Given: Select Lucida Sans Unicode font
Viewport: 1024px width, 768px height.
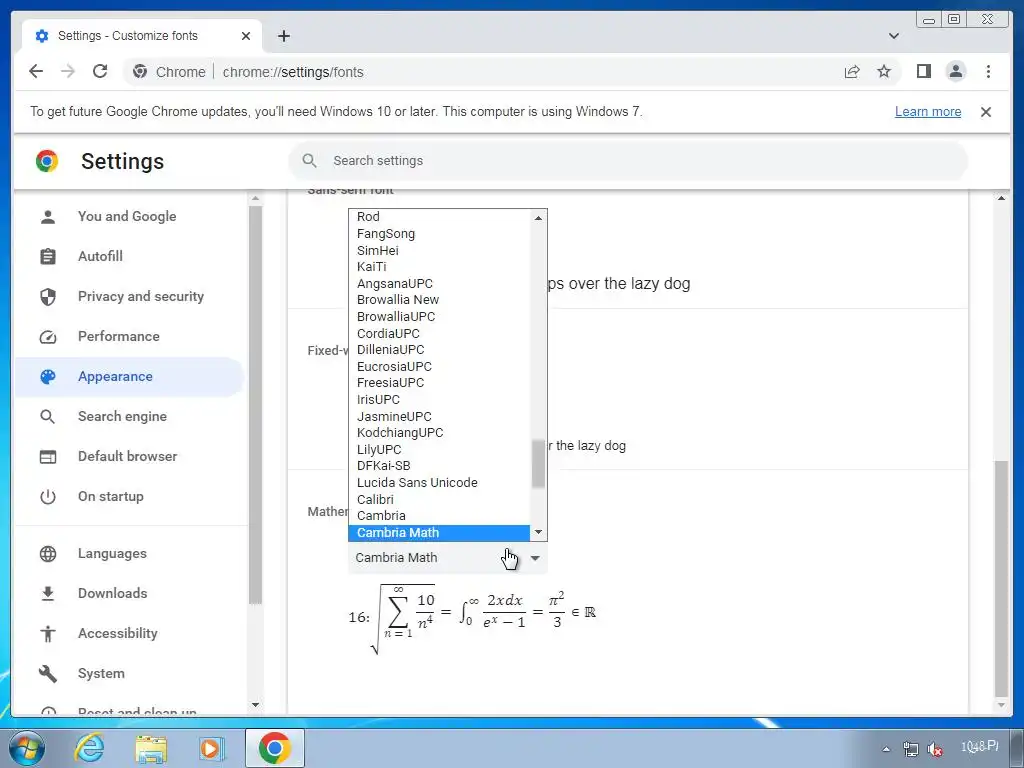Looking at the screenshot, I should pos(440,483).
